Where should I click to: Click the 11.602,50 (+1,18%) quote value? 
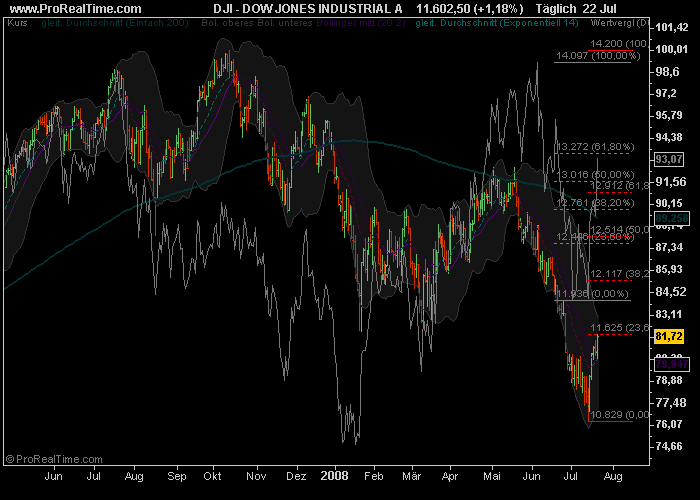pos(470,8)
